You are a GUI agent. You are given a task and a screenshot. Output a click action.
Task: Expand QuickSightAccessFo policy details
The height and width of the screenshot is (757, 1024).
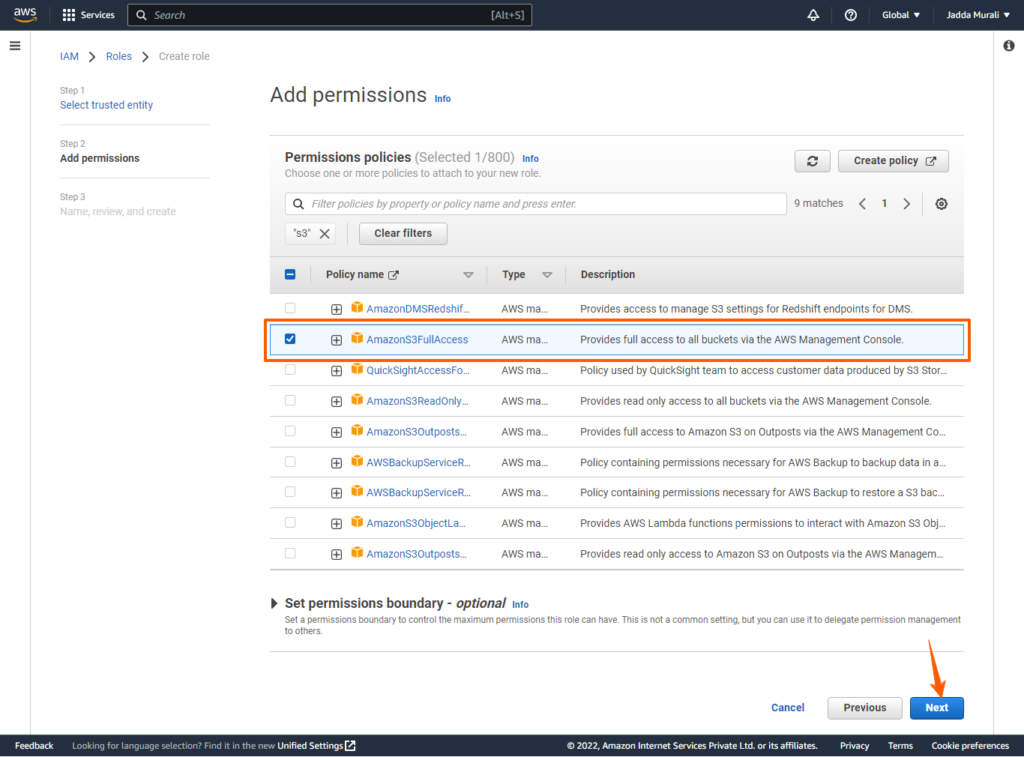pos(336,371)
